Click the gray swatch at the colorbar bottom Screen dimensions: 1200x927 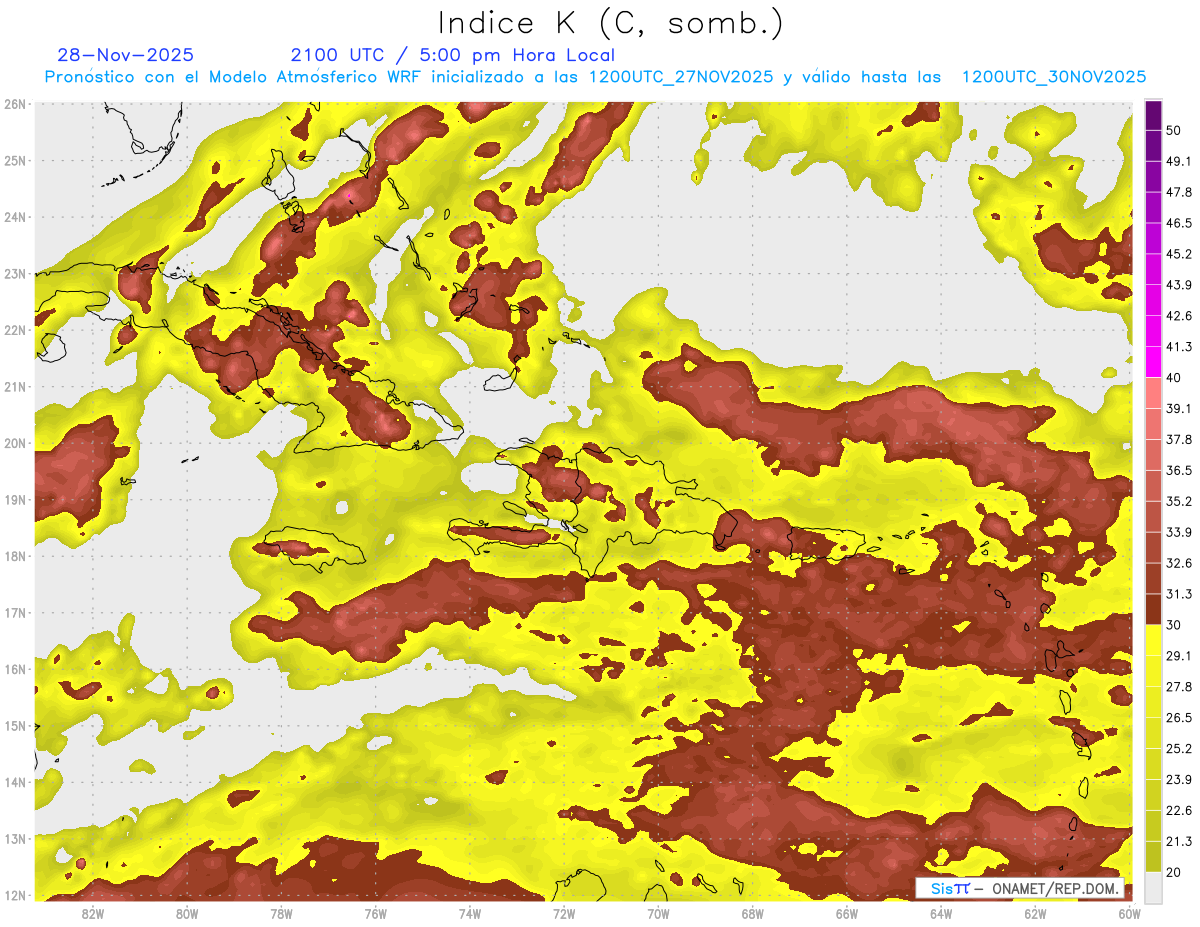[1153, 886]
